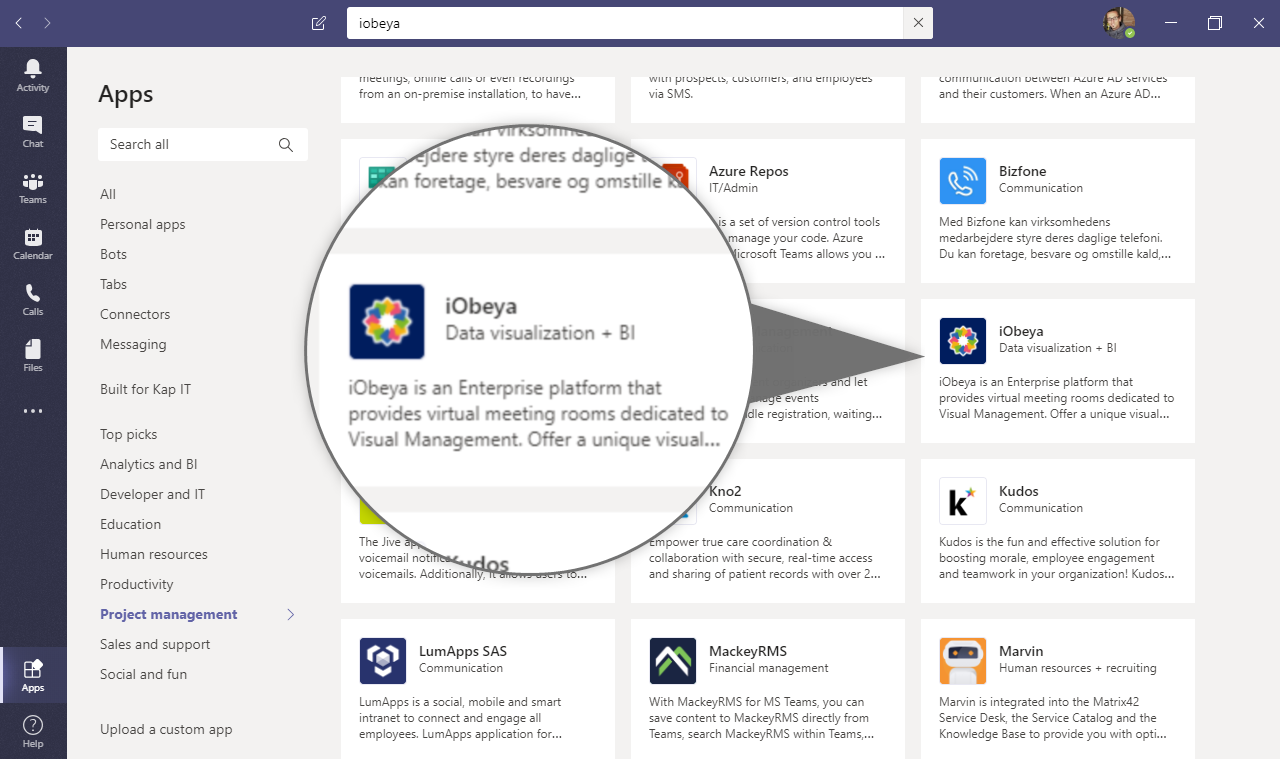
Task: Click the Marvin Human resources + recruiting subtitle
Action: pos(1078,668)
